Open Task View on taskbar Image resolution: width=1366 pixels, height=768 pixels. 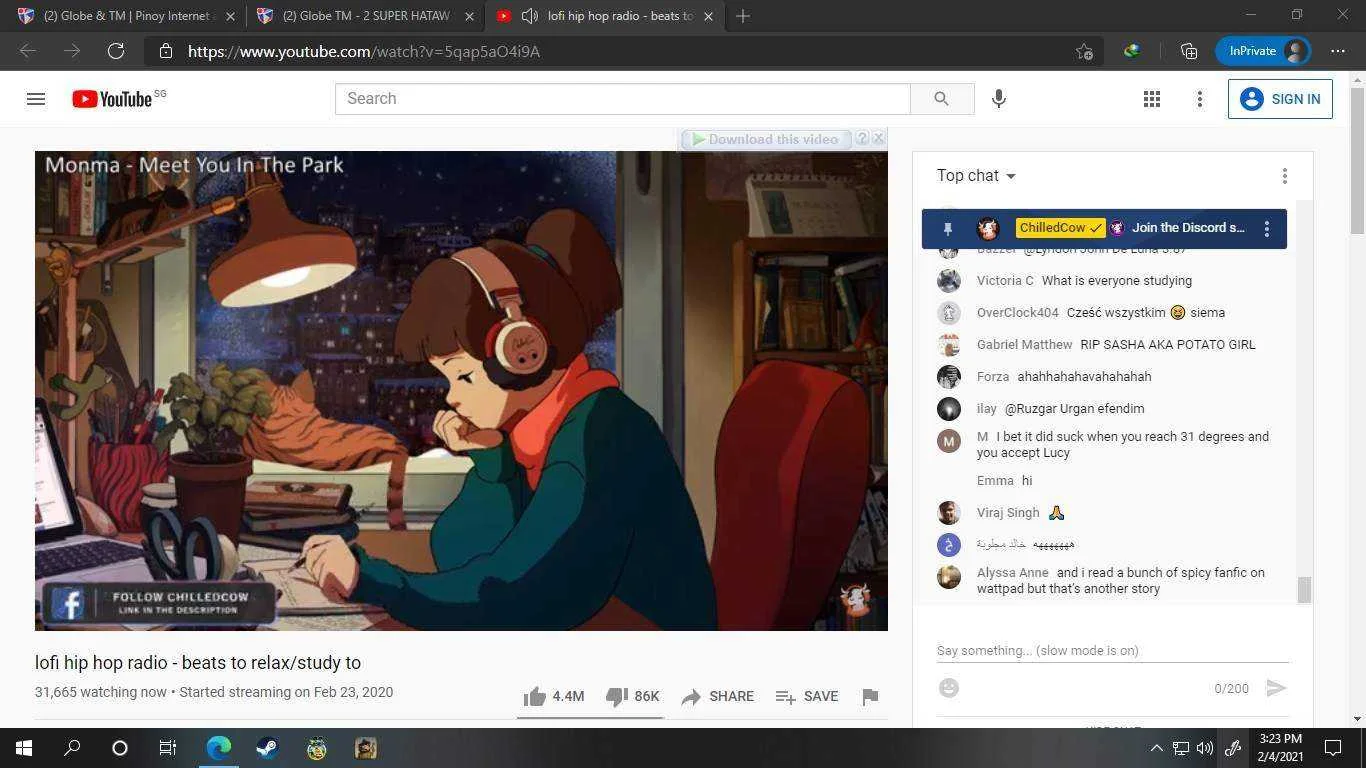pyautogui.click(x=168, y=748)
